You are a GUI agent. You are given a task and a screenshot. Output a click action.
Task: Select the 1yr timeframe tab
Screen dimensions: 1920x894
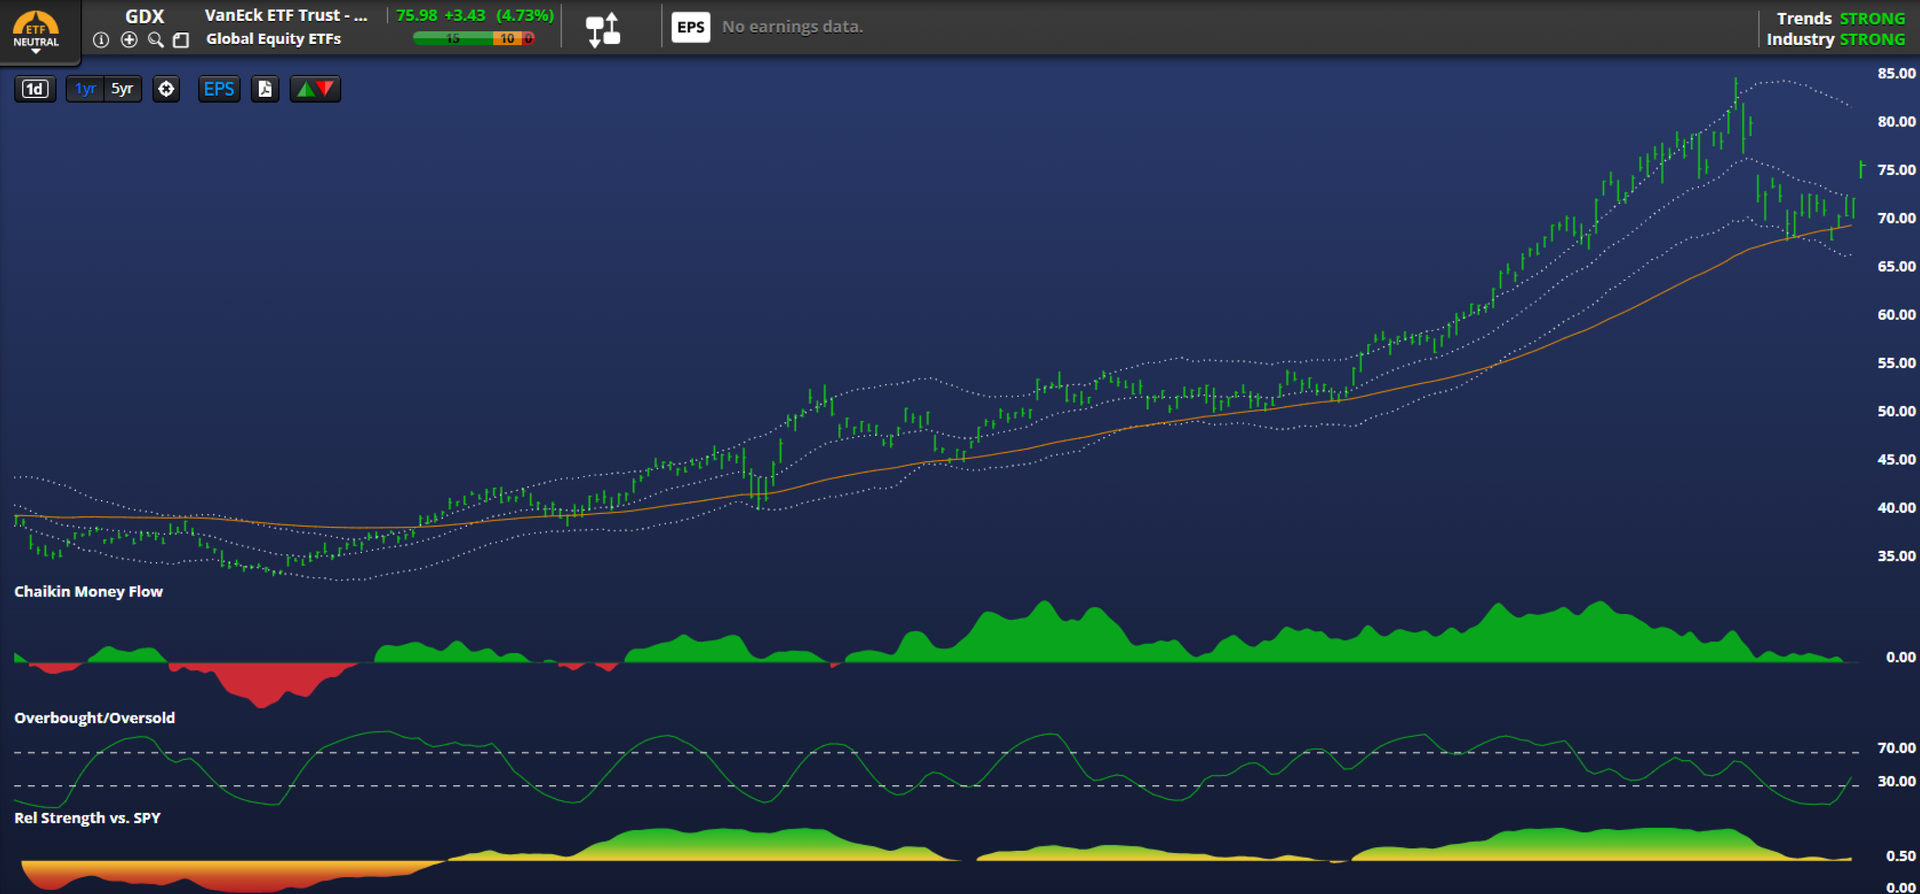coord(85,89)
